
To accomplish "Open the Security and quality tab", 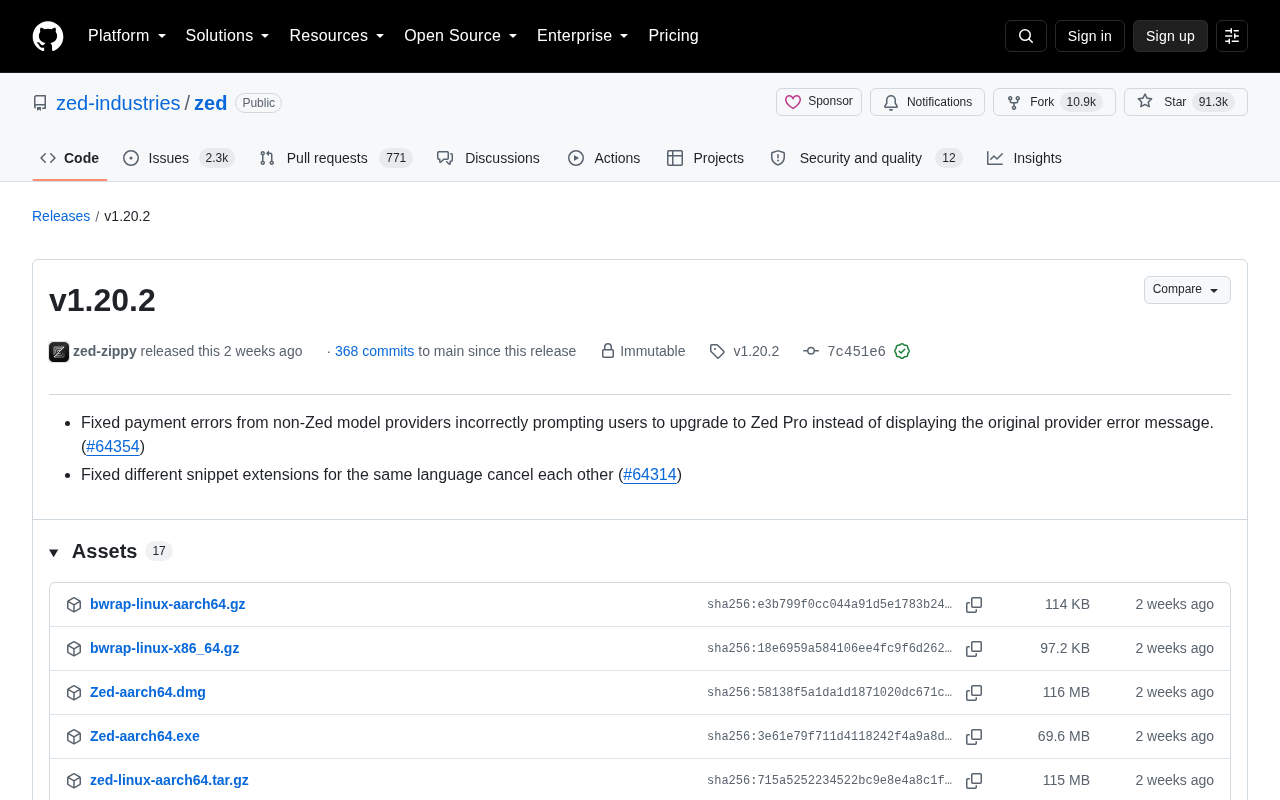I will click(x=866, y=158).
